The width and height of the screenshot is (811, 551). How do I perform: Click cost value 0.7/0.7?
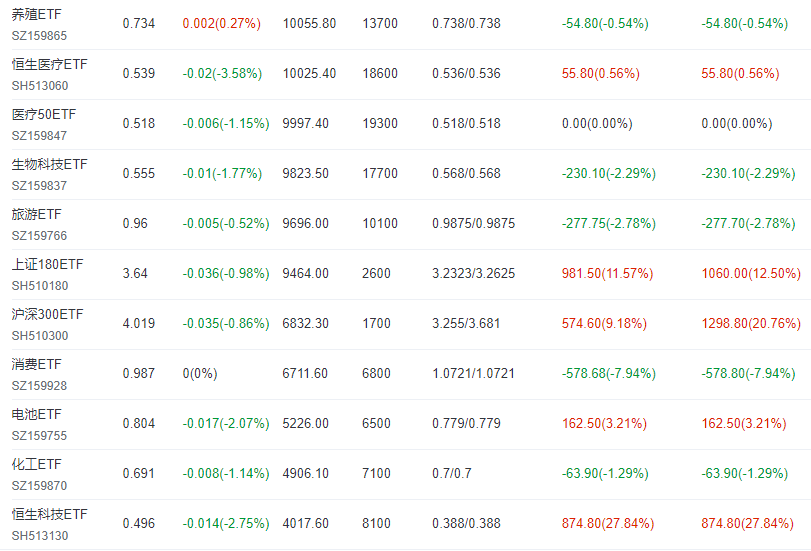point(452,473)
